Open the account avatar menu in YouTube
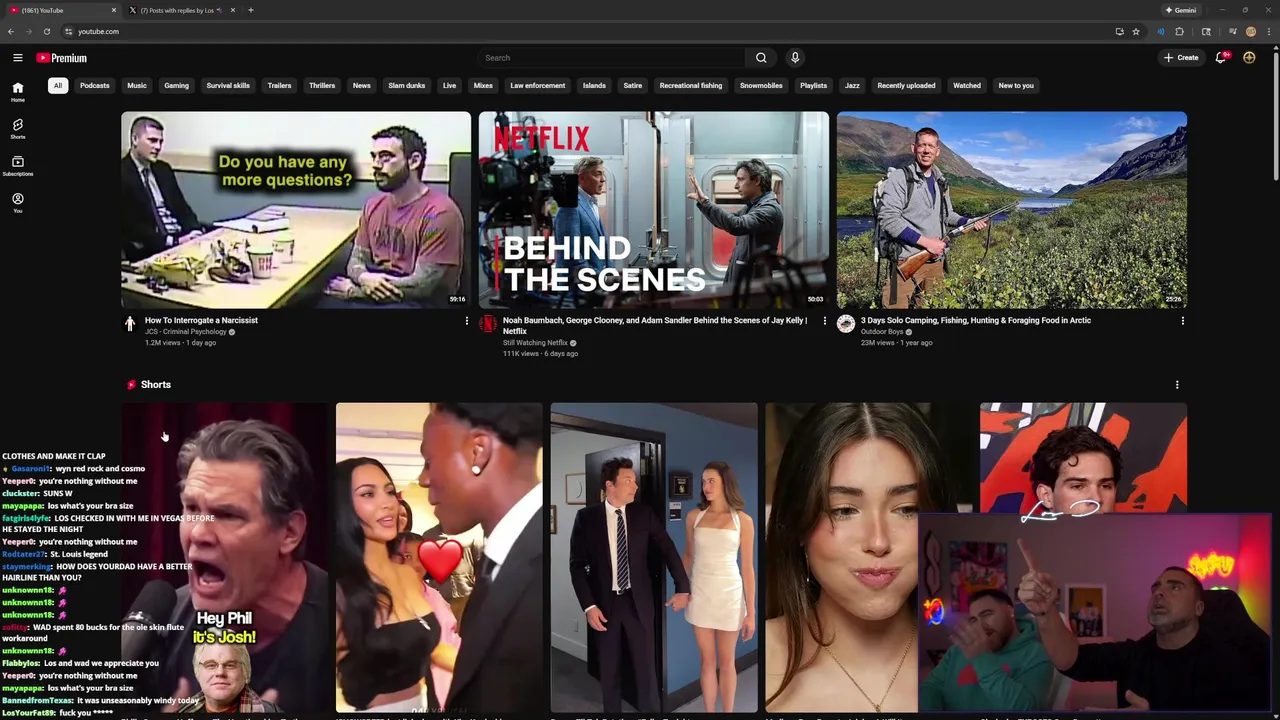Viewport: 1280px width, 720px height. click(1249, 58)
